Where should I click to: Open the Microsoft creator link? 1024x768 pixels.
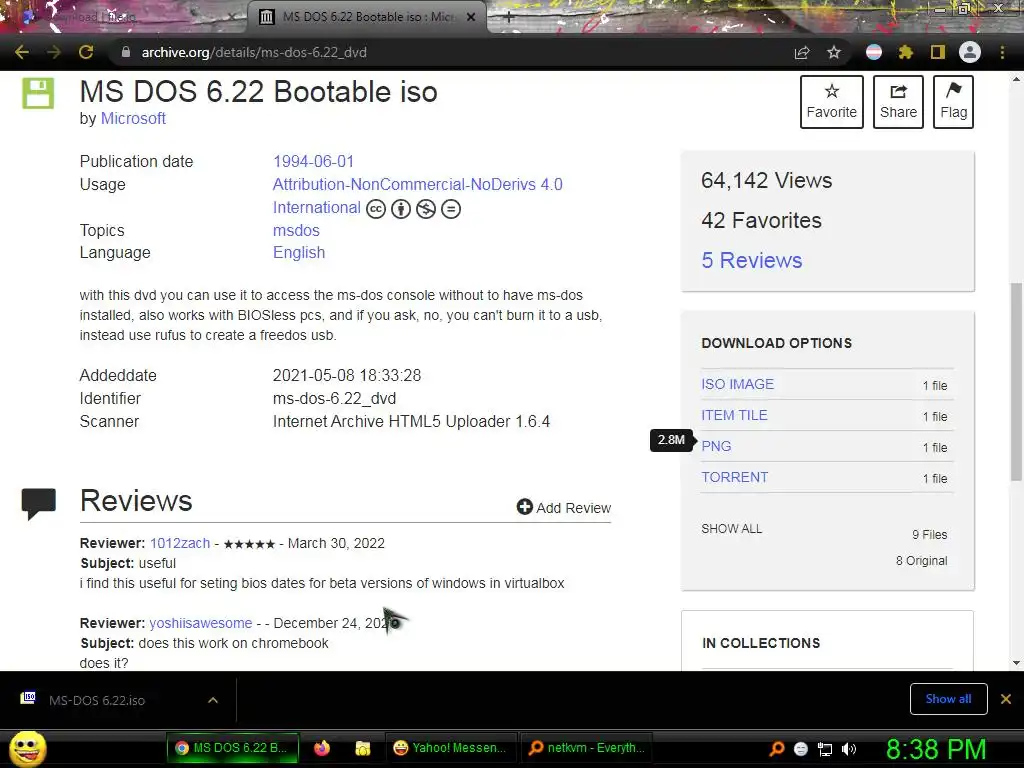133,118
